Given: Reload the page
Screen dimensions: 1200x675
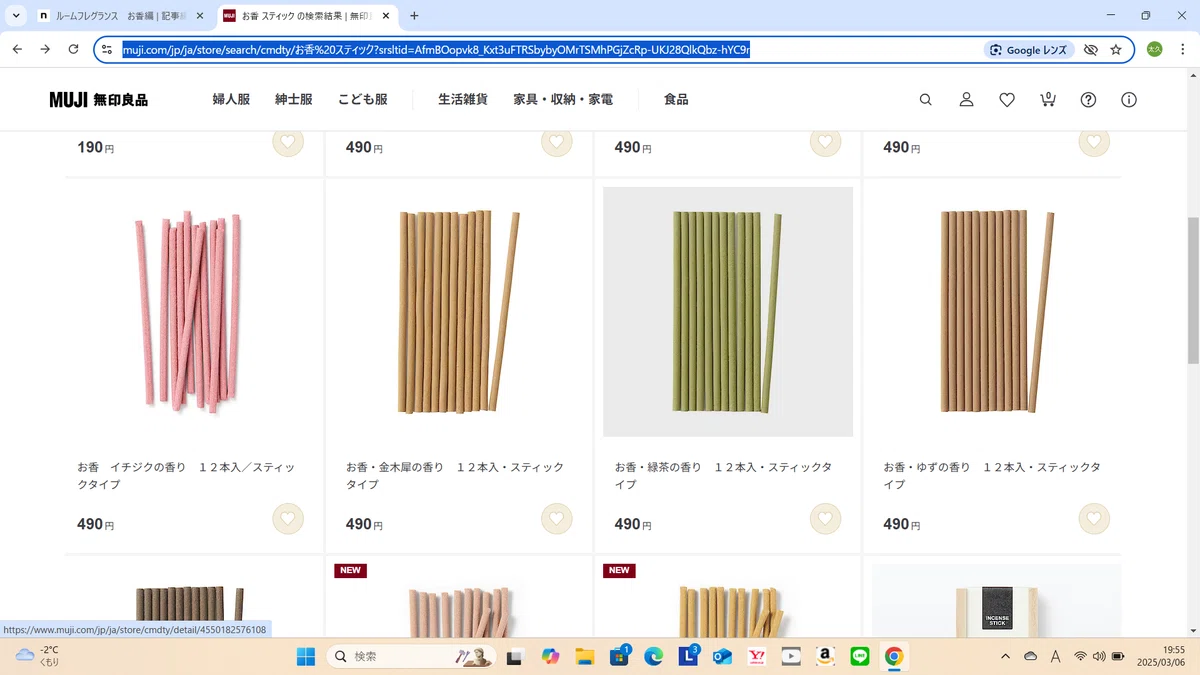Looking at the screenshot, I should pyautogui.click(x=73, y=49).
